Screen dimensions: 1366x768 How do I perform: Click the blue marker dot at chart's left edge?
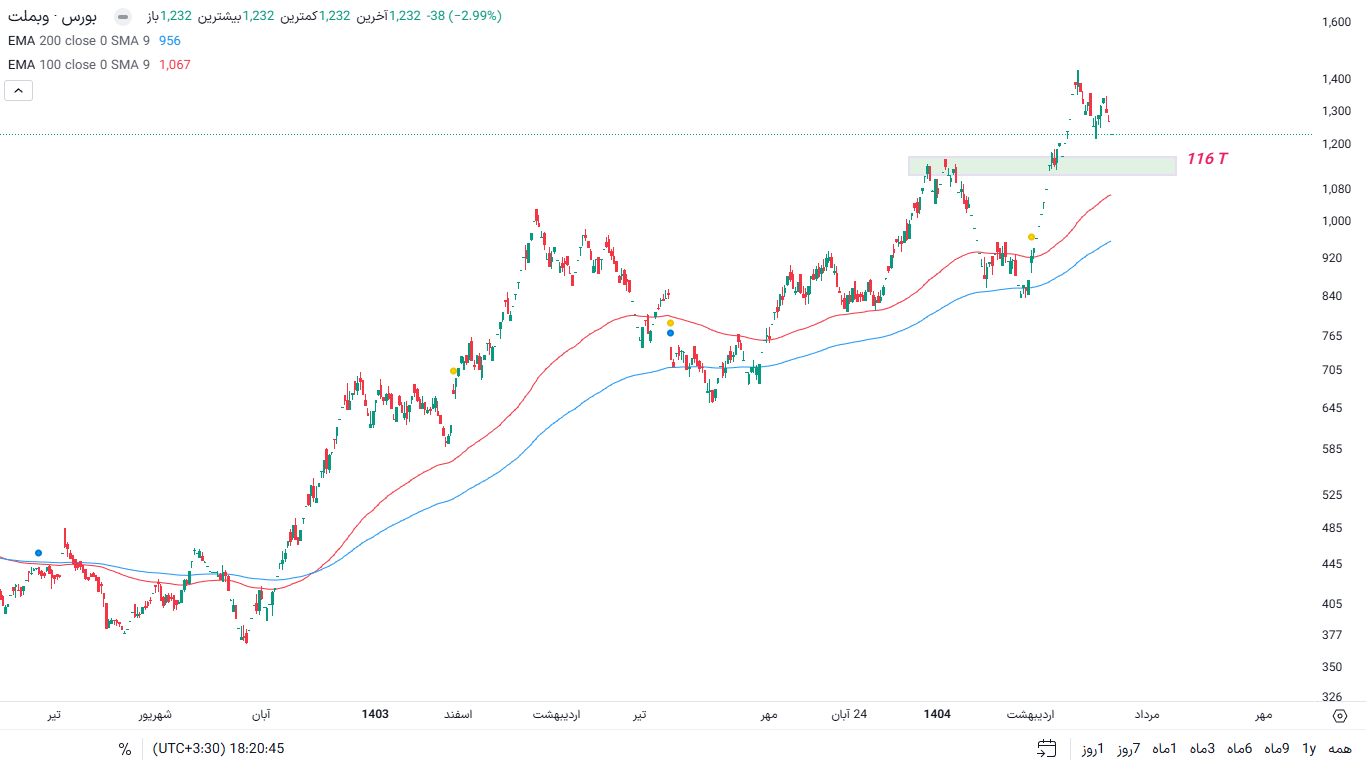pos(38,553)
